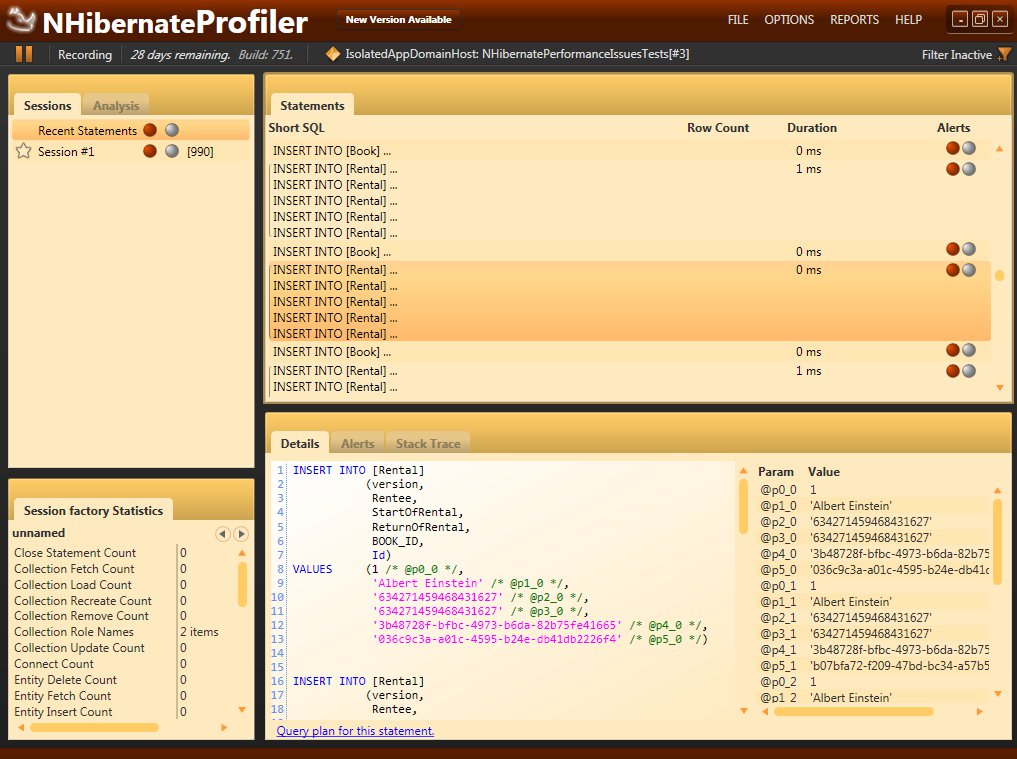Click the 28 days remaining text

coord(180,54)
